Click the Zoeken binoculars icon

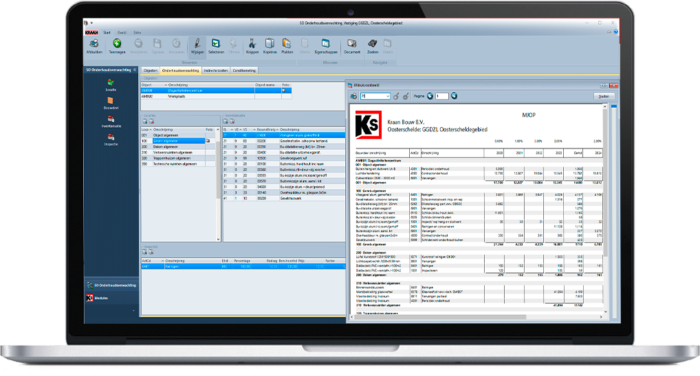(373, 46)
